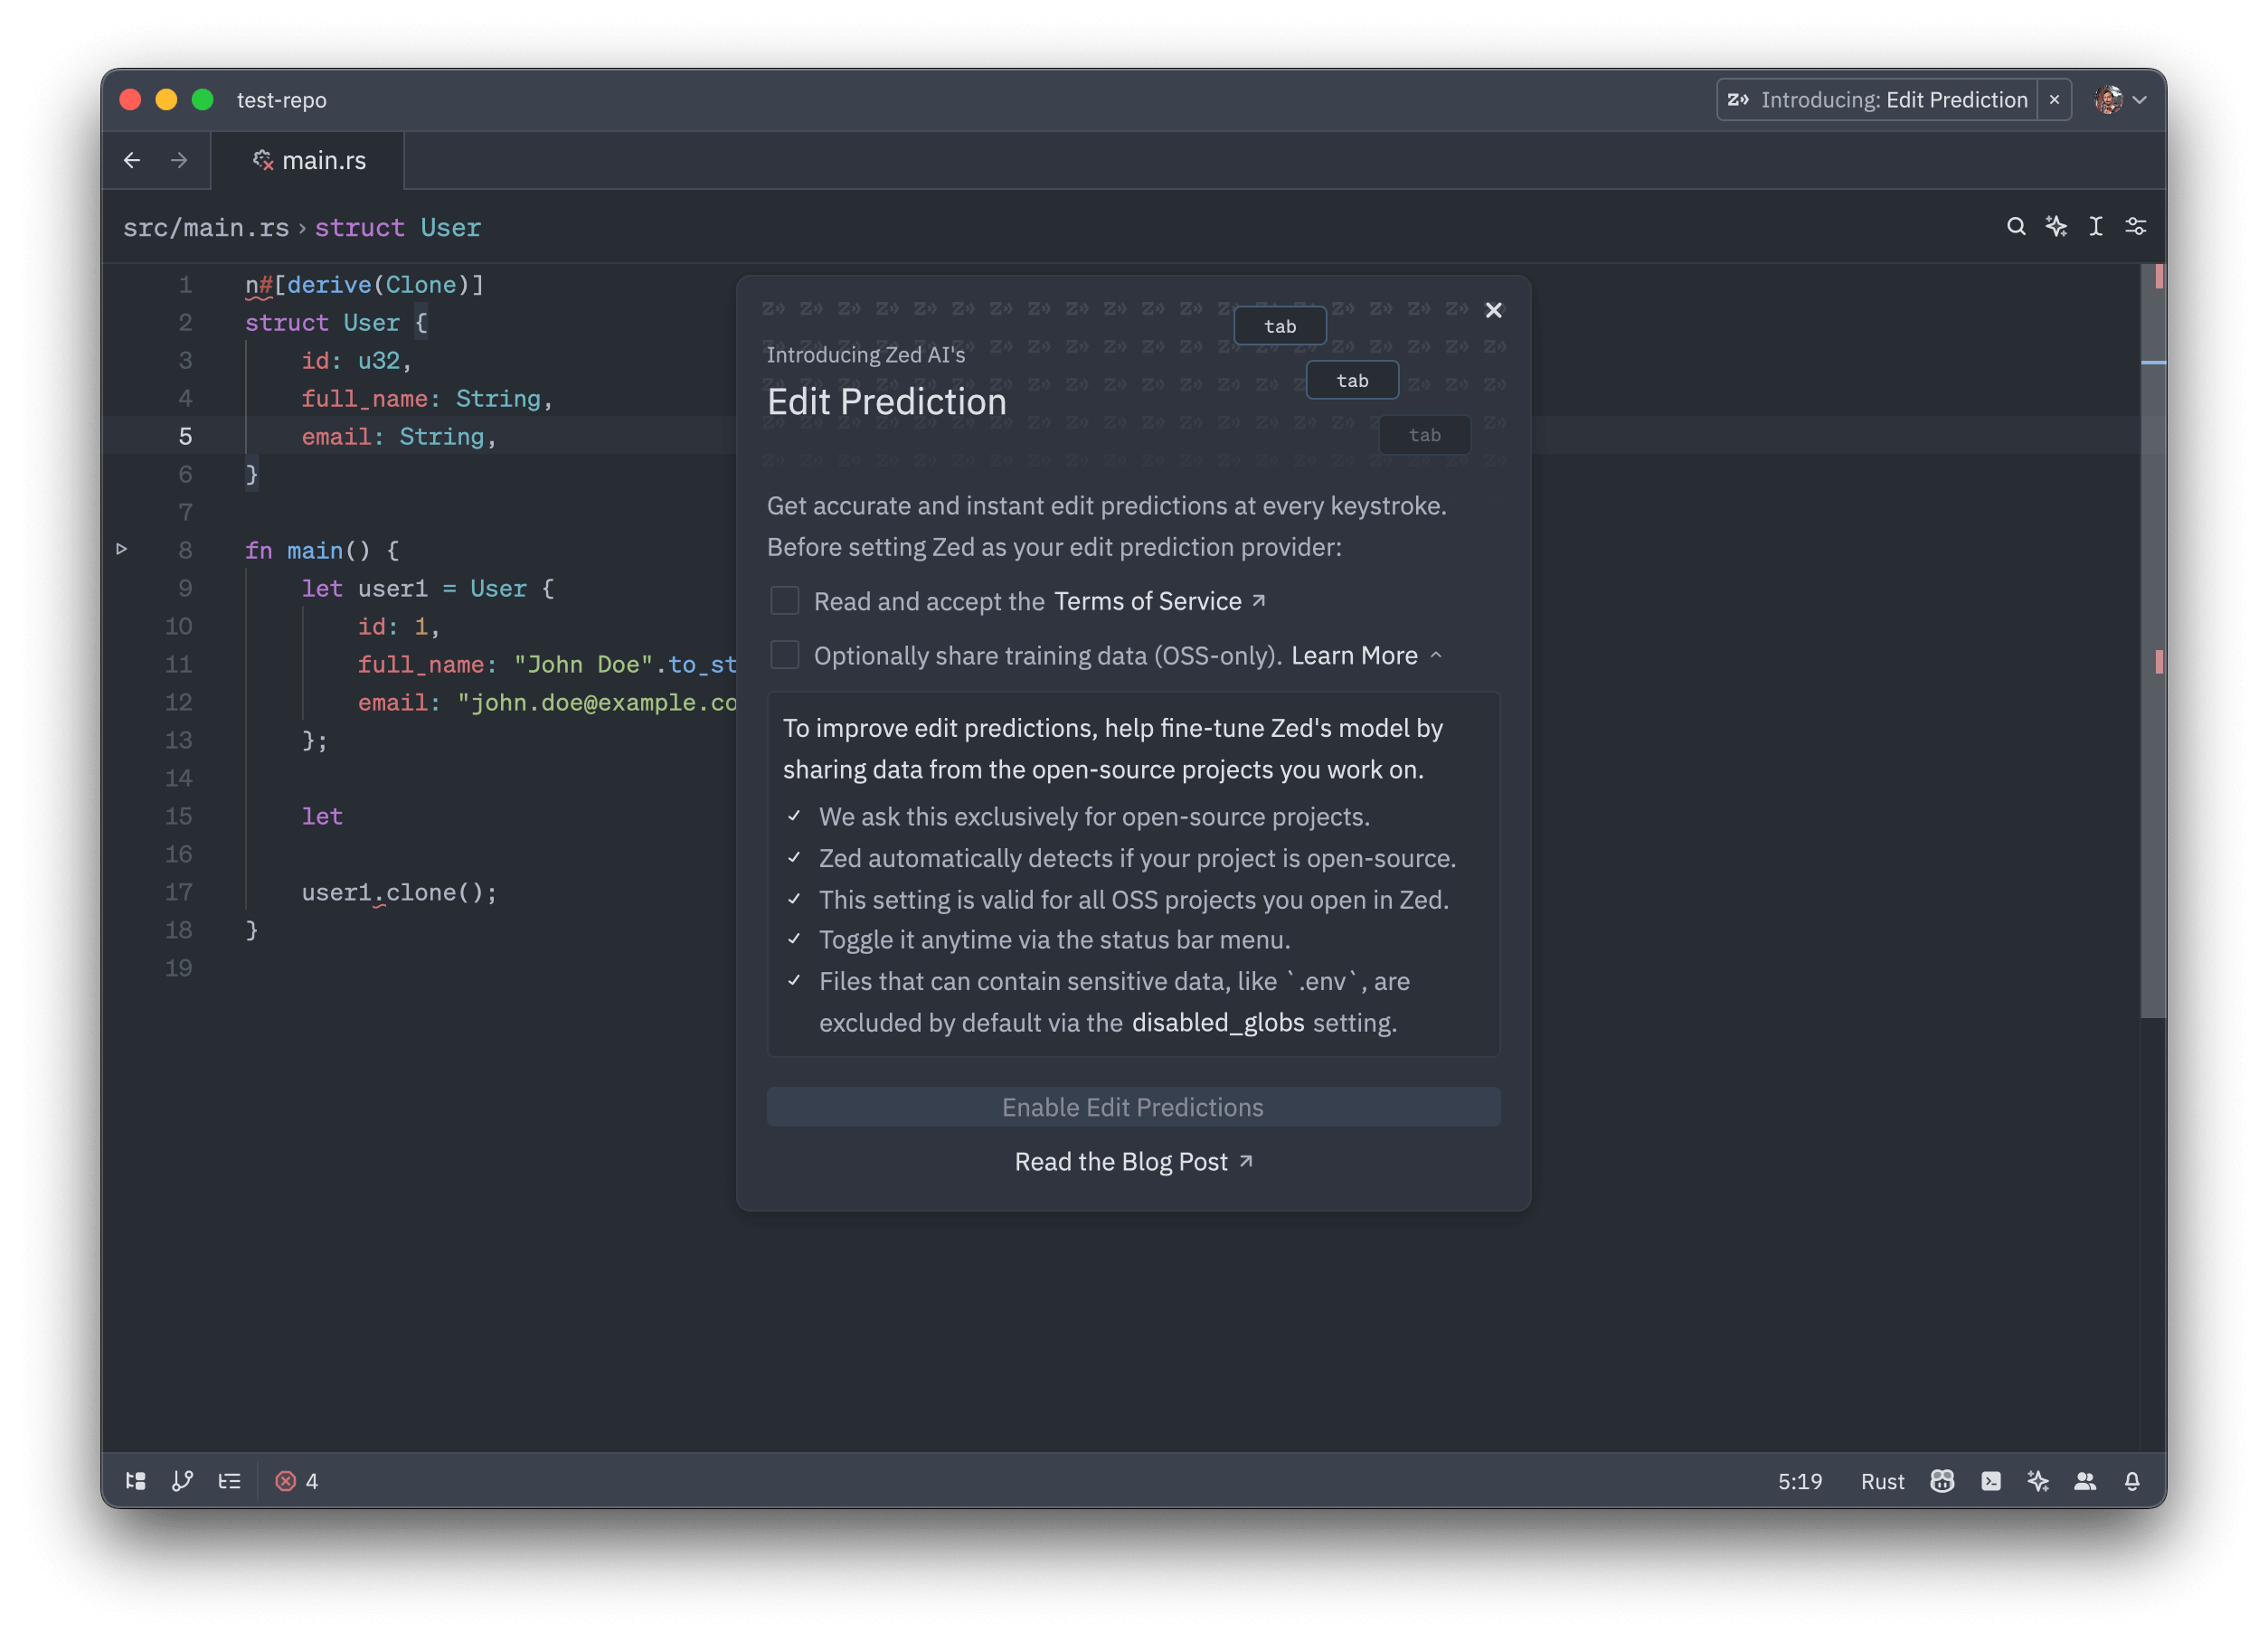The image size is (2268, 1642).
Task: Click line number 17 in gutter
Action: tap(178, 892)
